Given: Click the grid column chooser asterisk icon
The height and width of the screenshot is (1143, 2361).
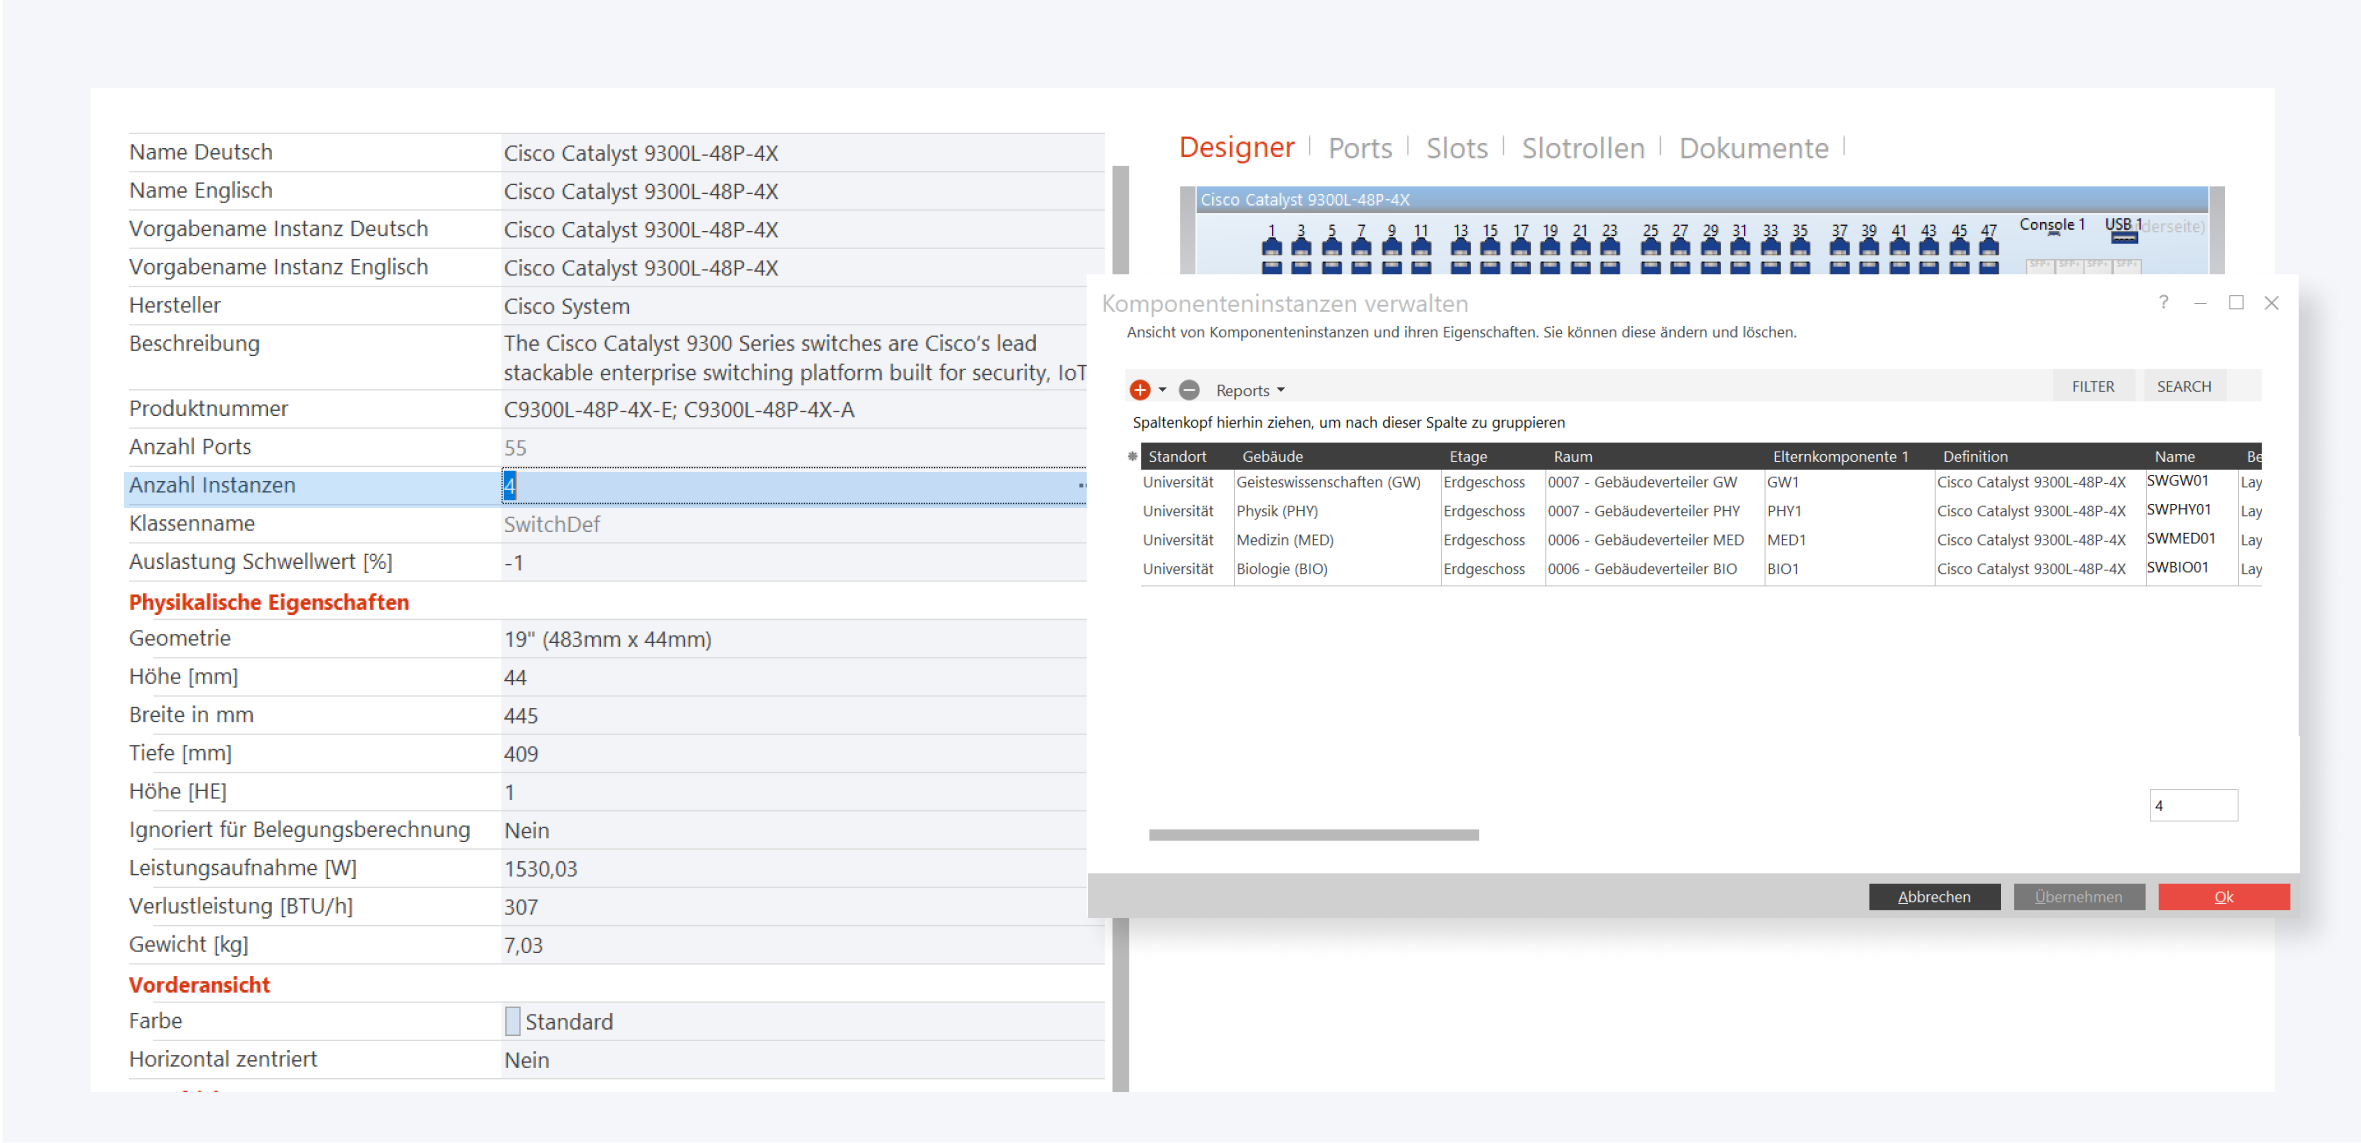Looking at the screenshot, I should coord(1132,456).
